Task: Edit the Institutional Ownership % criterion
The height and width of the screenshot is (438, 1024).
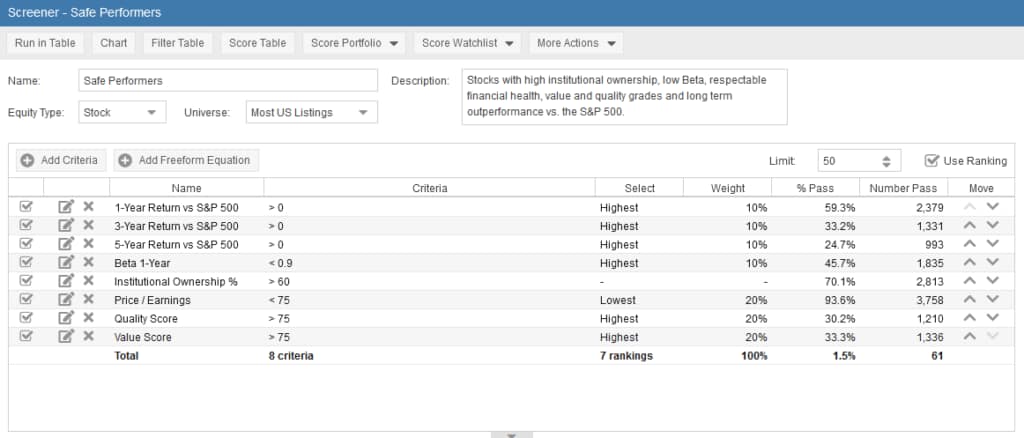Action: point(67,281)
